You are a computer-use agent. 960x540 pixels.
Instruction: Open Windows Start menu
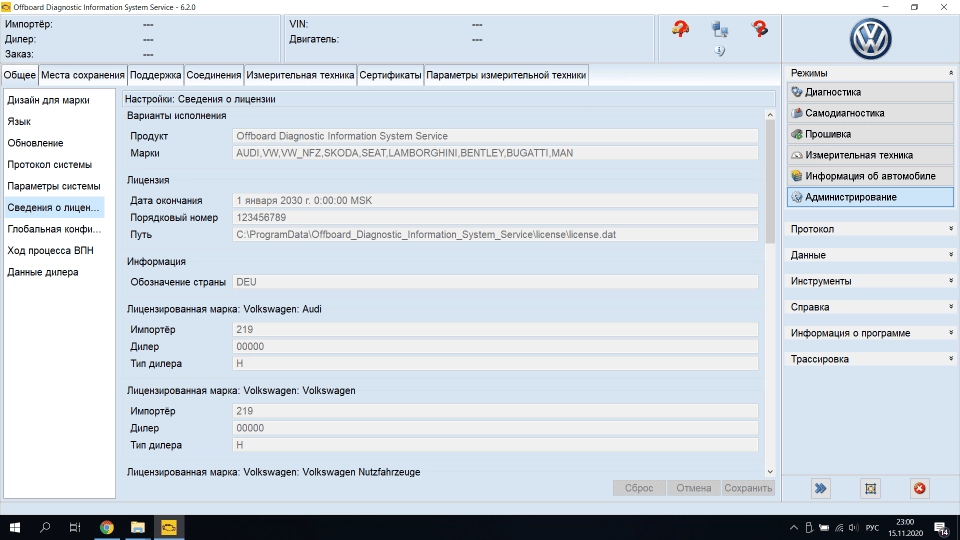[15, 527]
